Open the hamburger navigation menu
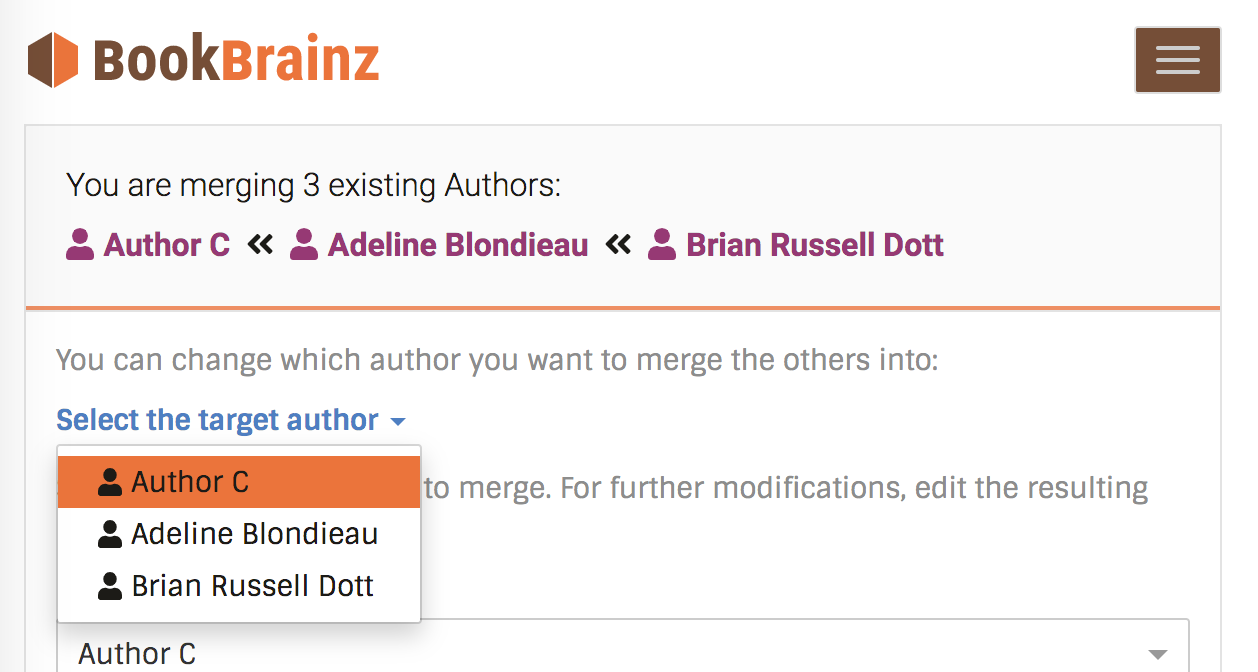Viewport: 1258px width, 672px height. pos(1177,60)
